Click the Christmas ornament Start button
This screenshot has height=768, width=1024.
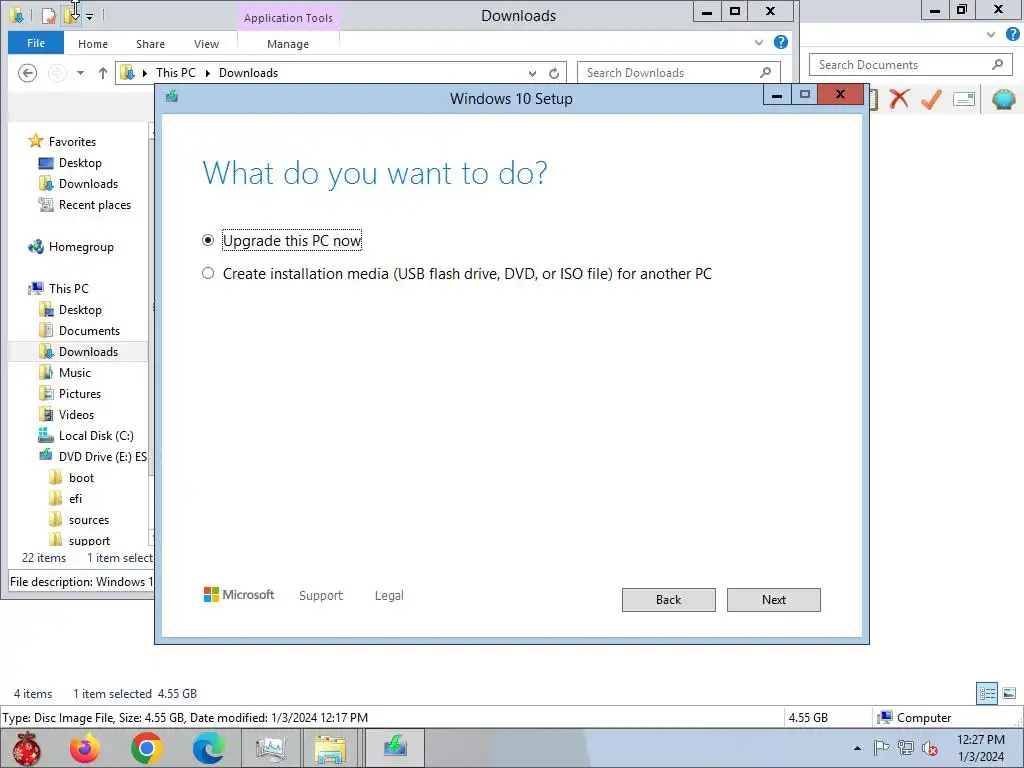(25, 748)
